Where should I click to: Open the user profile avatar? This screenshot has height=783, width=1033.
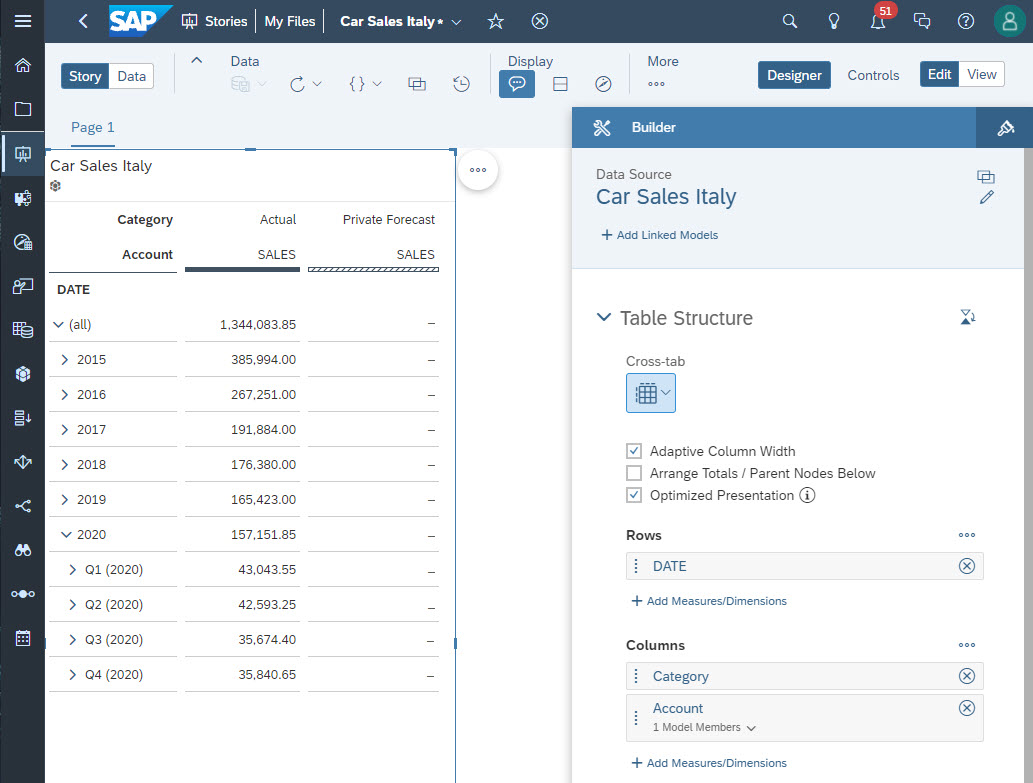click(1009, 22)
